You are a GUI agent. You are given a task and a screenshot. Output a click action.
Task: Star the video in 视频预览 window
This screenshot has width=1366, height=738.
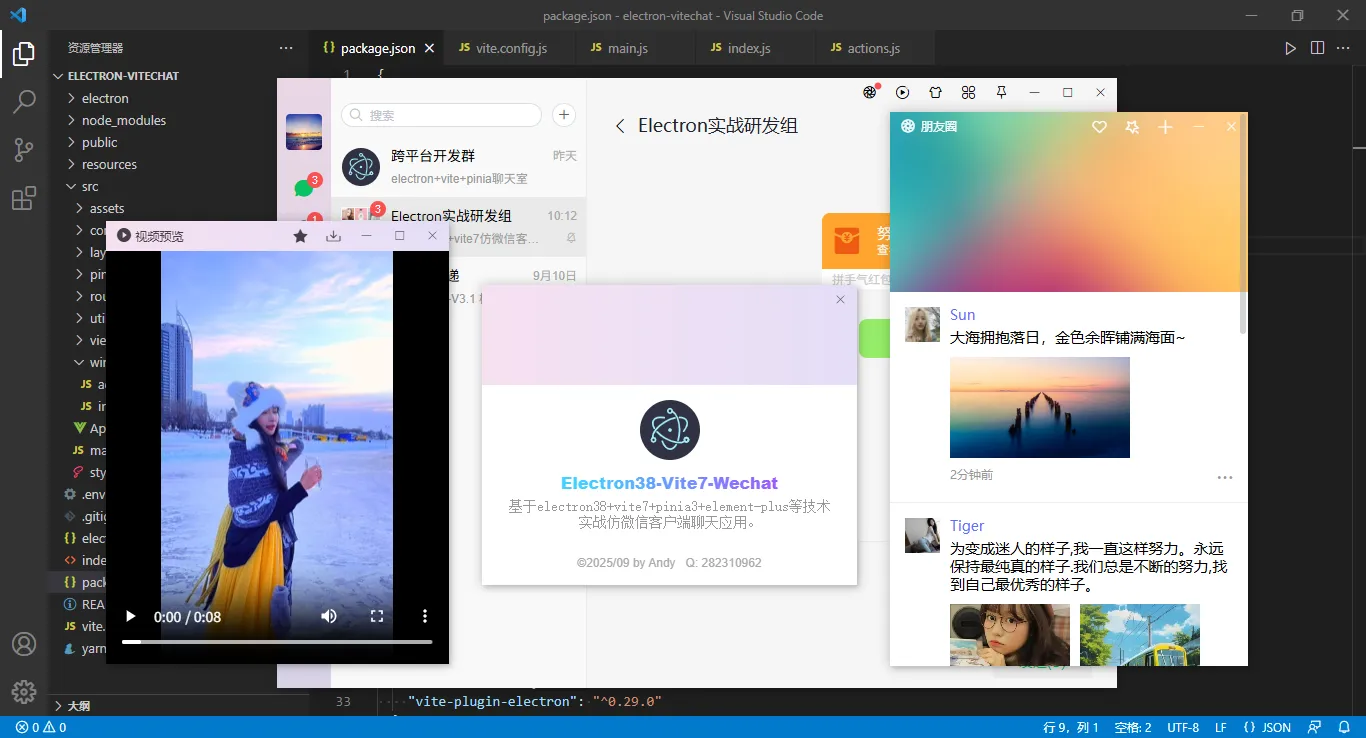coord(300,236)
